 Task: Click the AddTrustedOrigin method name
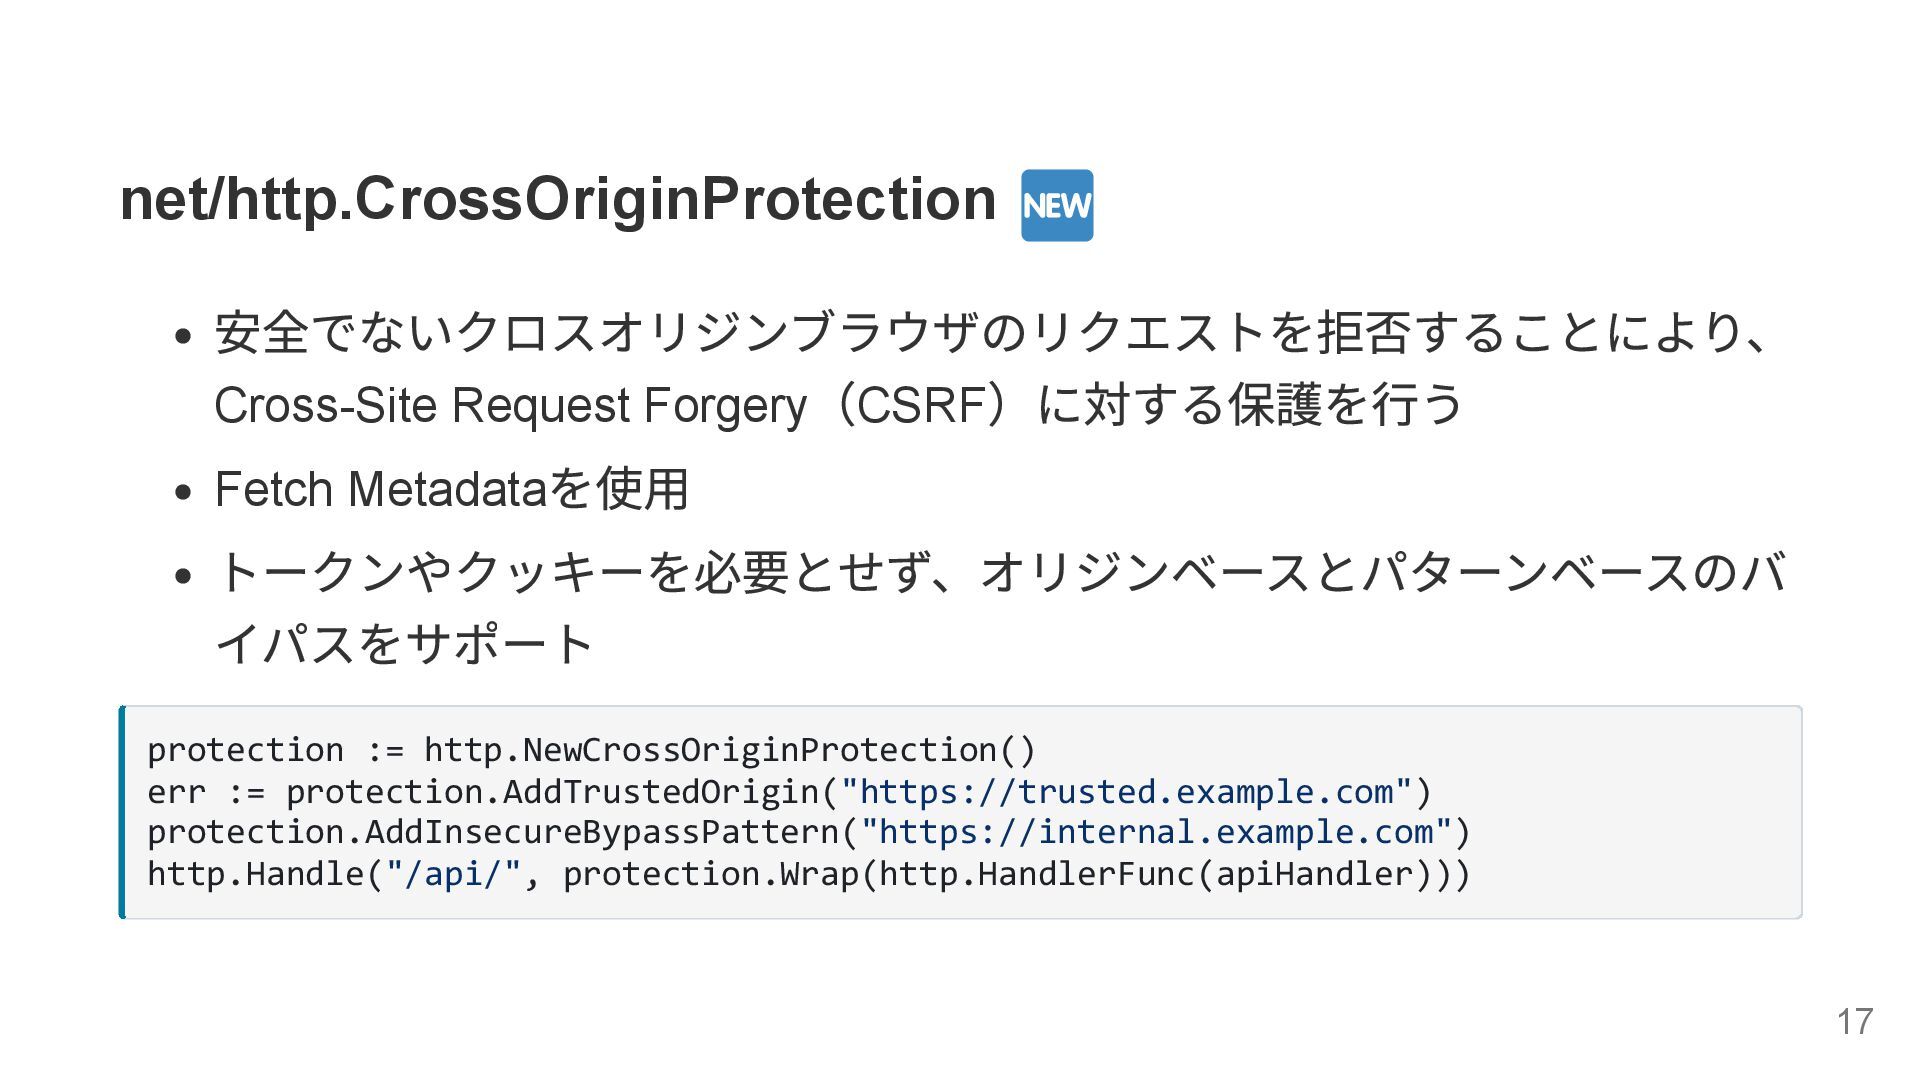[x=661, y=792]
